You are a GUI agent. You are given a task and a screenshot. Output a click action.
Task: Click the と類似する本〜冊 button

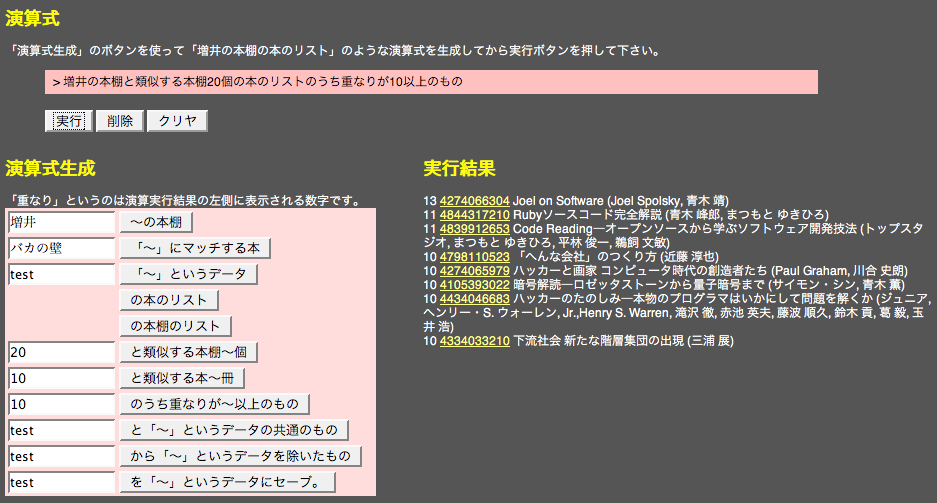182,379
